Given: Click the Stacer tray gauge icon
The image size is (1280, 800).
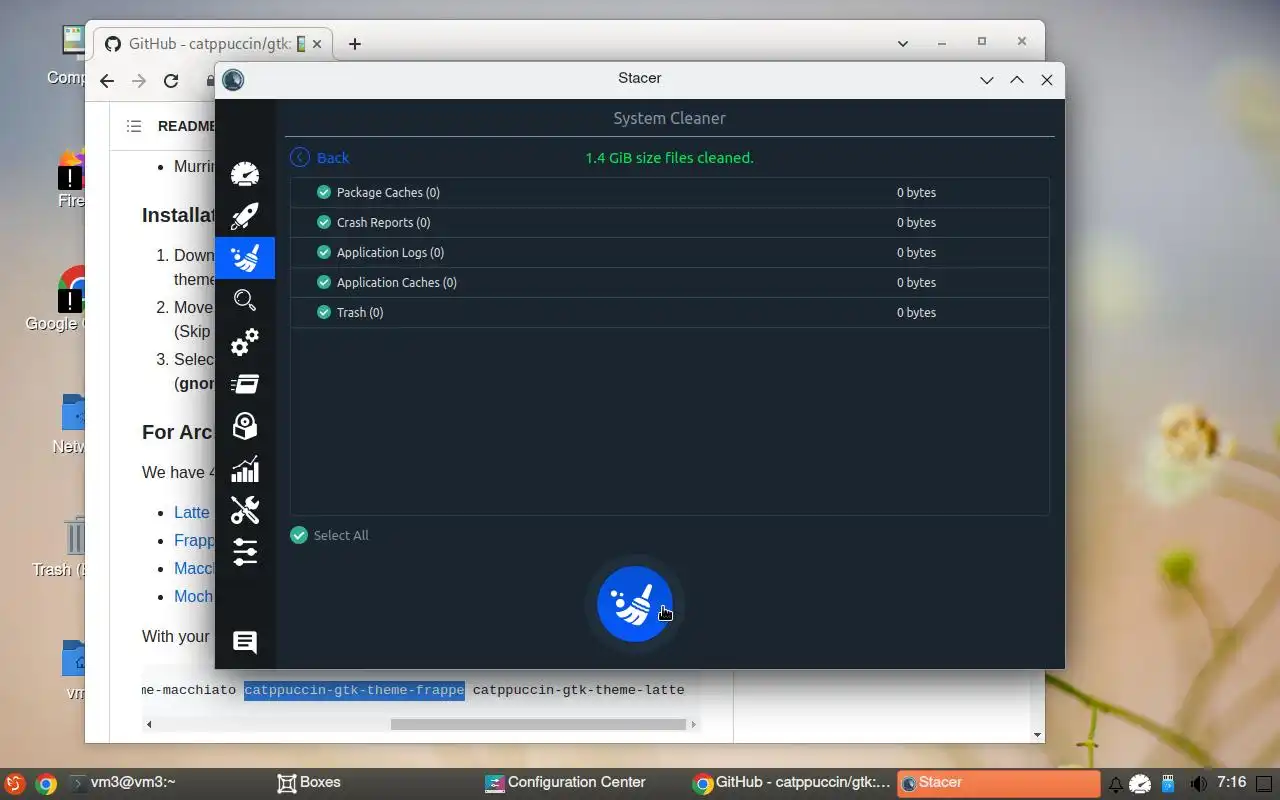Looking at the screenshot, I should (1142, 783).
